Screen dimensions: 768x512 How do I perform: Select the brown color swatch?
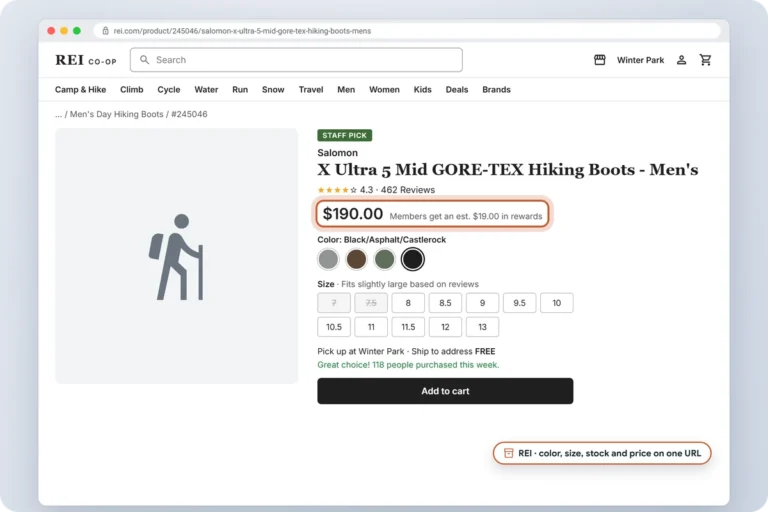click(356, 259)
